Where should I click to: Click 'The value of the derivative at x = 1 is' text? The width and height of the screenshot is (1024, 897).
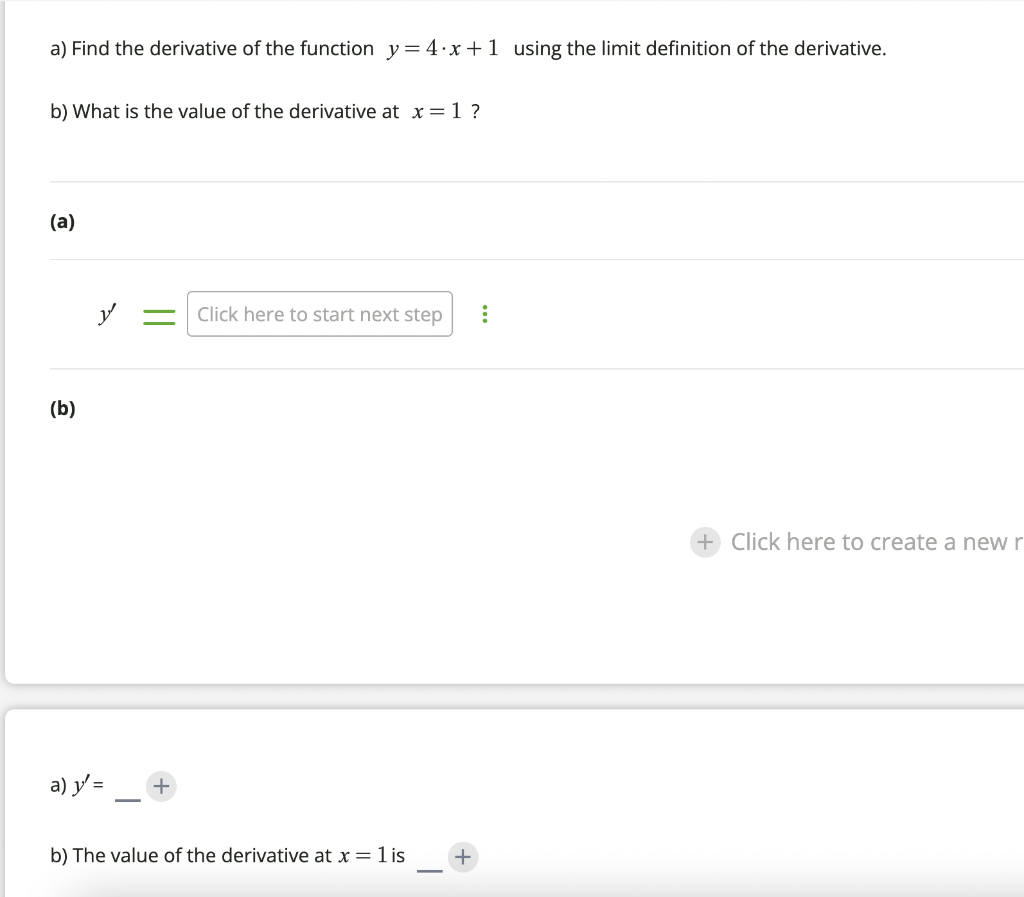227,855
